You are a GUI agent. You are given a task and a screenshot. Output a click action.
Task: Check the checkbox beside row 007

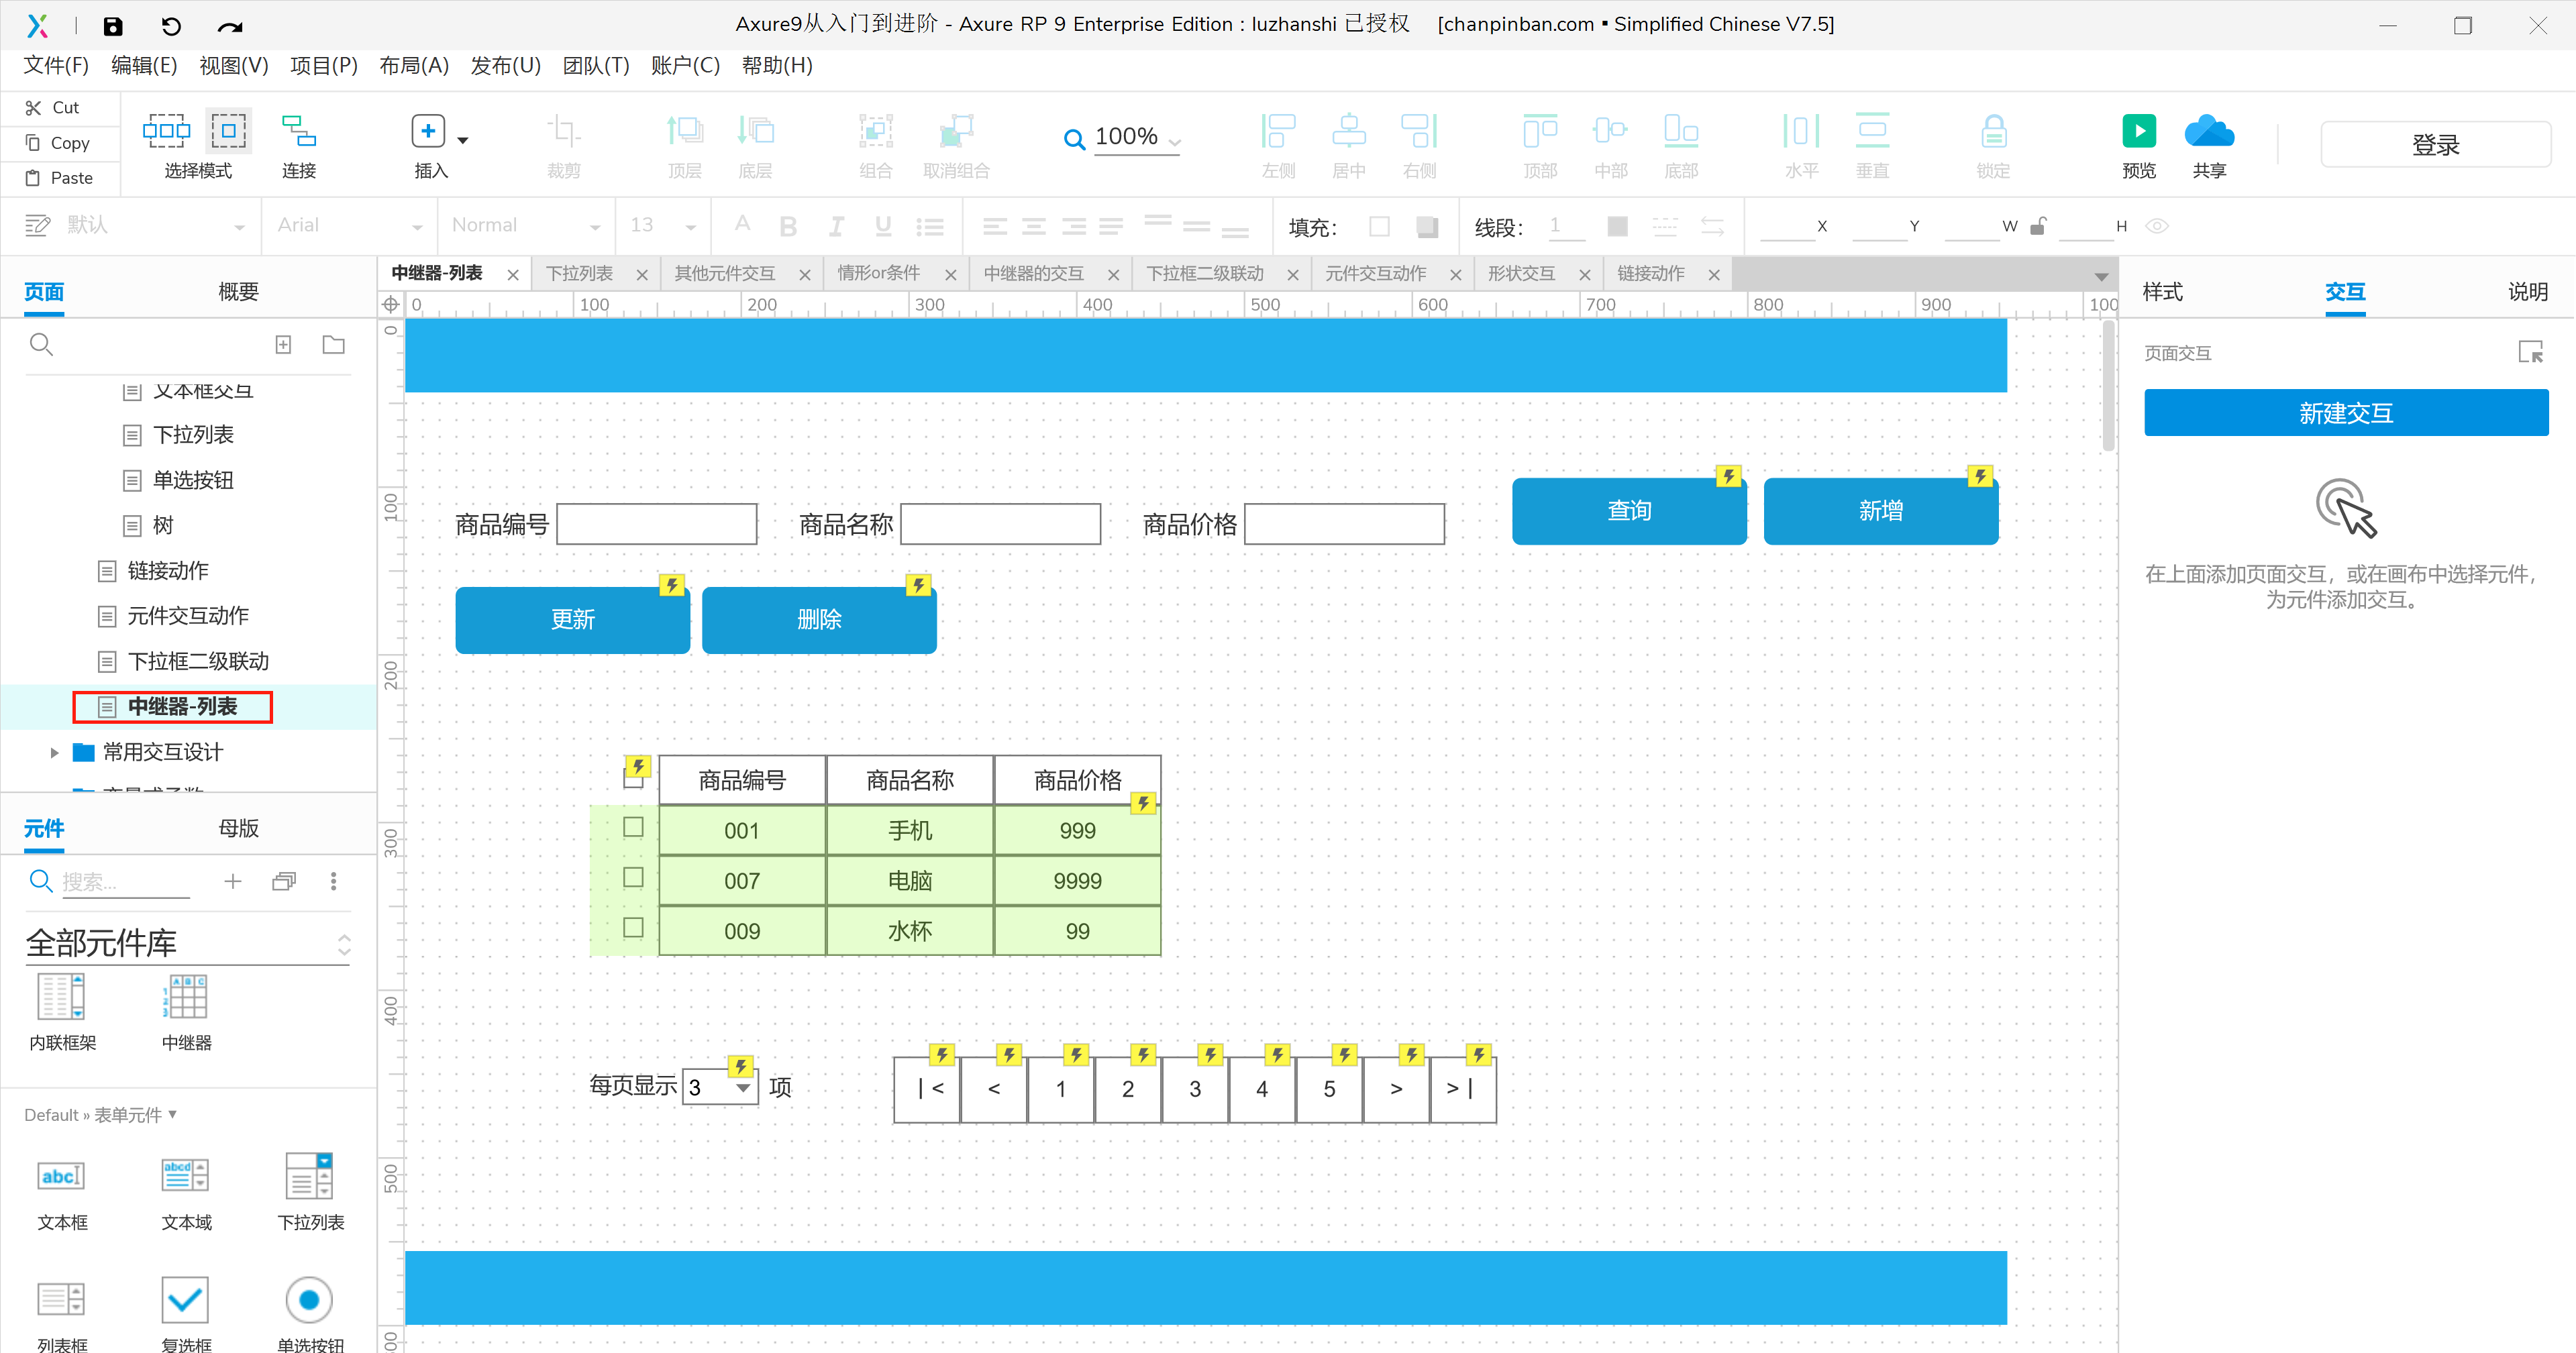coord(633,878)
